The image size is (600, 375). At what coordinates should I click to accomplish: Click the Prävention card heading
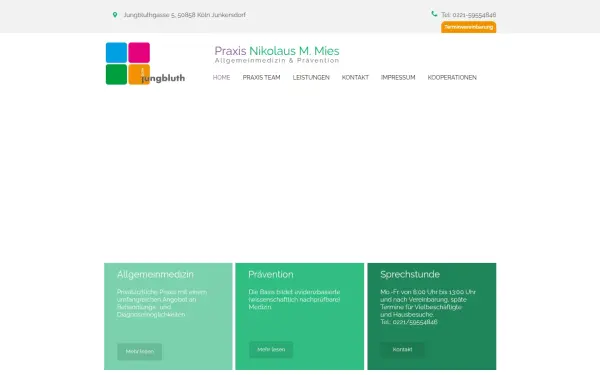click(x=271, y=274)
